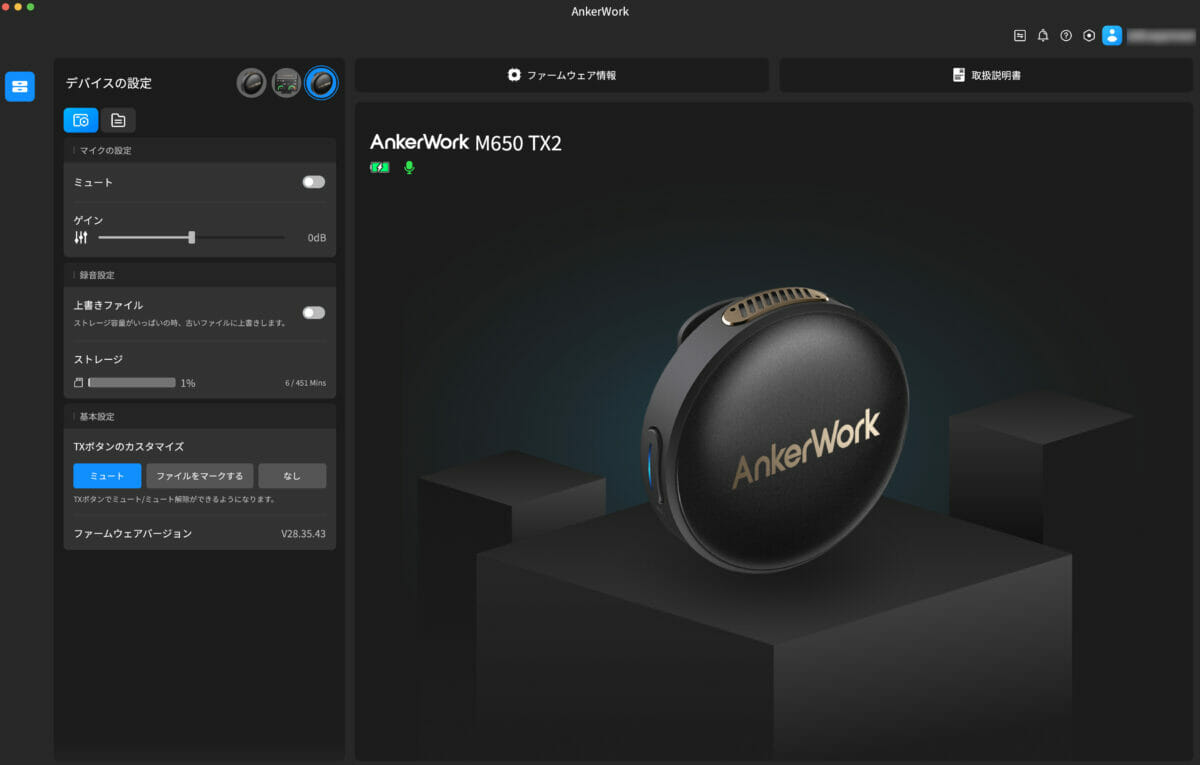This screenshot has height=765, width=1200.
Task: Click the 基本設定 section header
Action: click(97, 416)
